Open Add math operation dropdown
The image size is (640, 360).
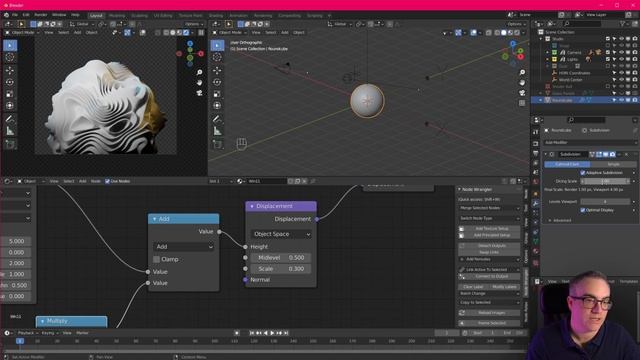(x=184, y=247)
